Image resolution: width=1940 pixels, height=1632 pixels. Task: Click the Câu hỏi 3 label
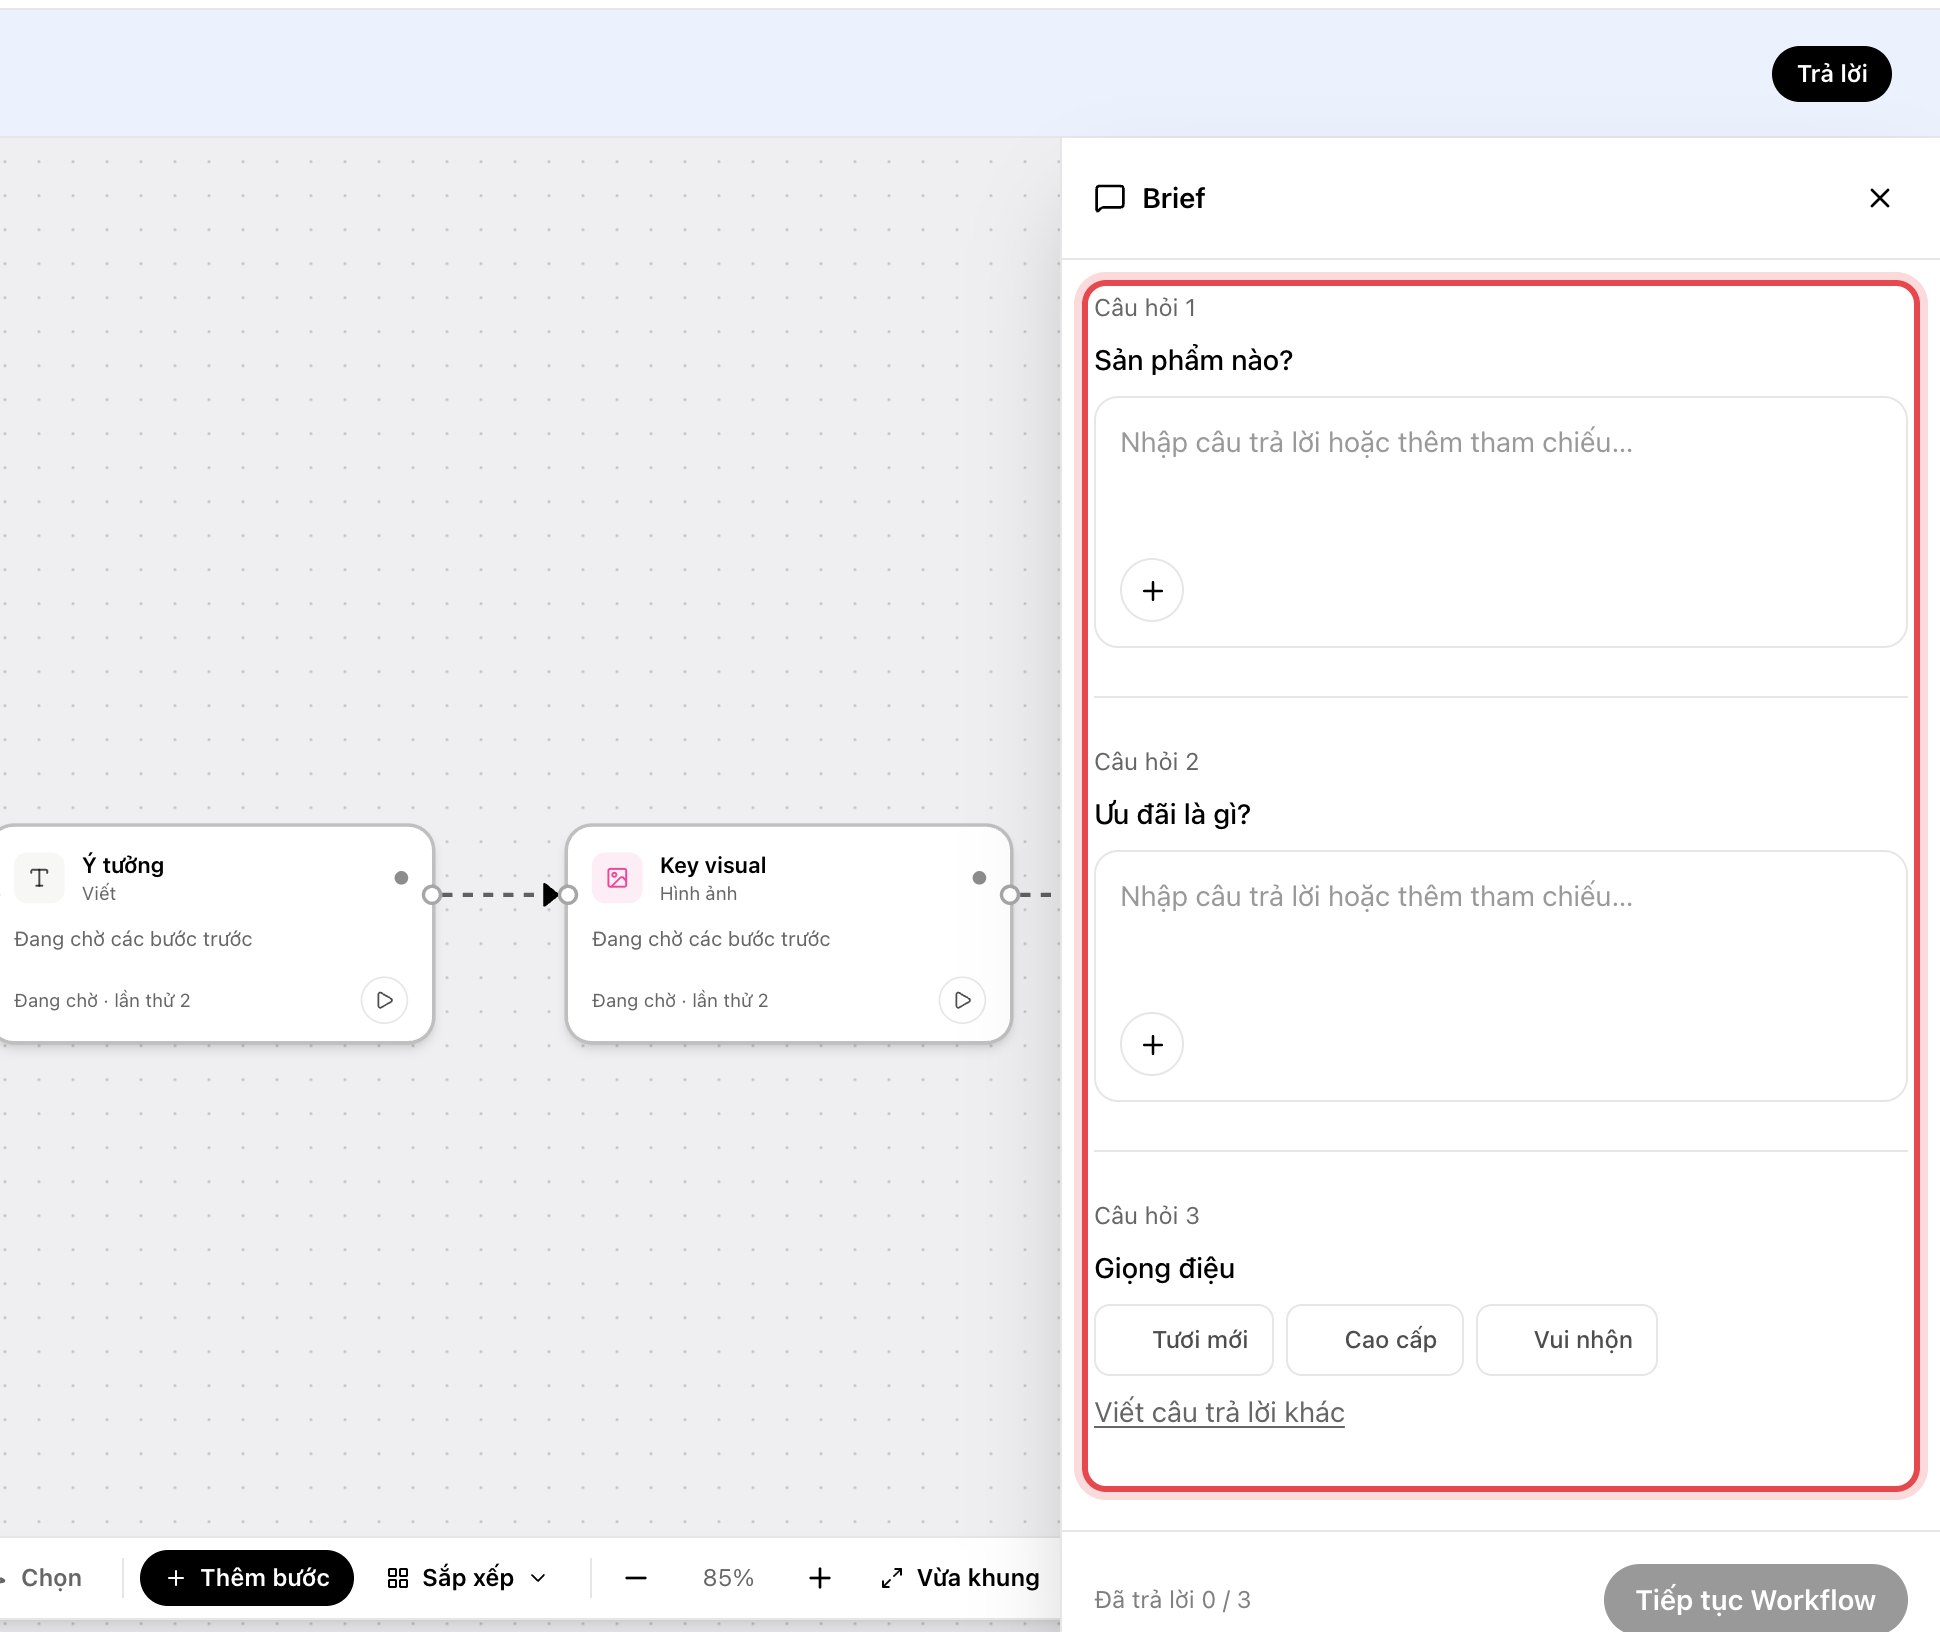1146,1216
